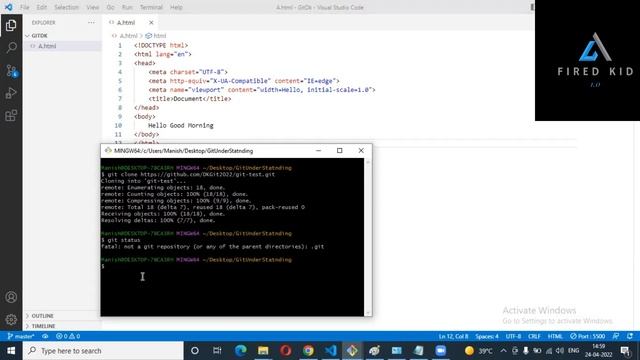Screen dimensions: 640x360
Task: Open the Extensions view
Action: (11, 116)
